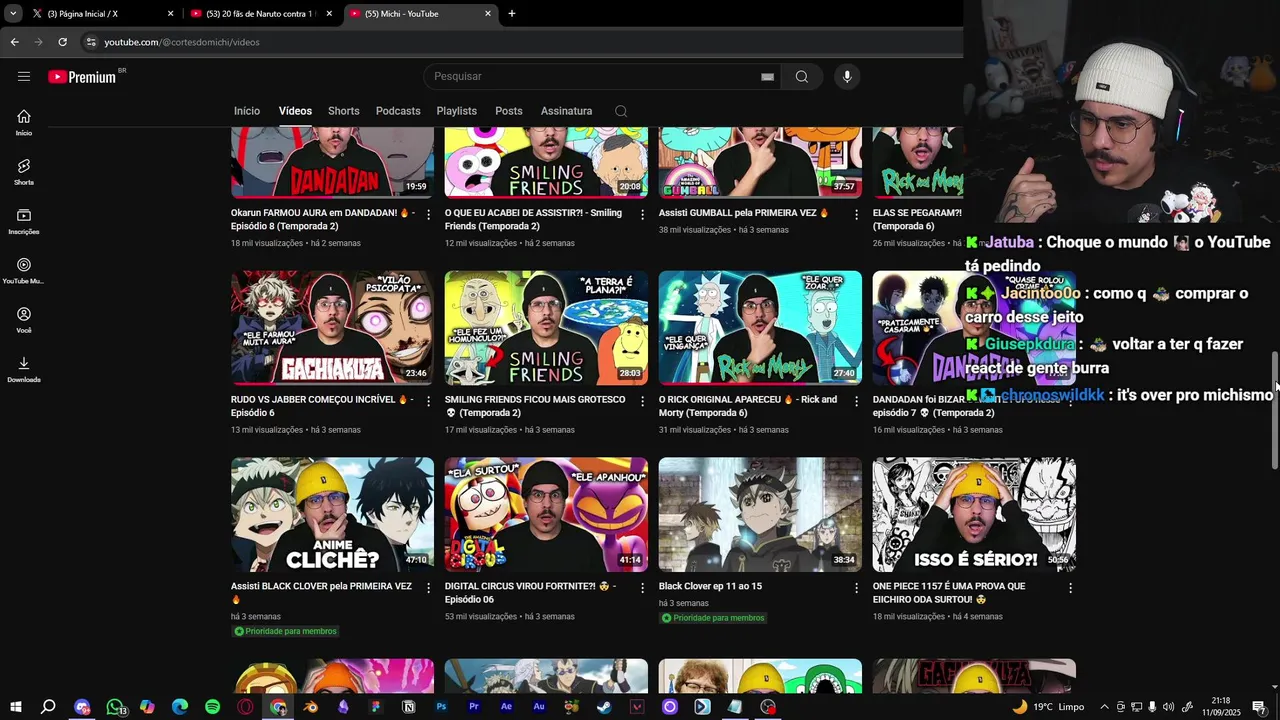Open options for O RICK ORIGINAL APARECEU video
The height and width of the screenshot is (720, 1280).
pos(856,401)
